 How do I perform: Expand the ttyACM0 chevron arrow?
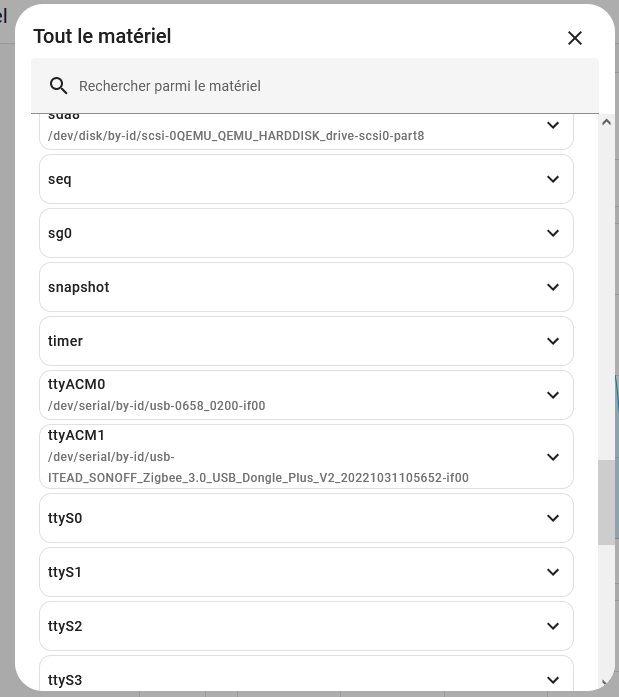(553, 395)
